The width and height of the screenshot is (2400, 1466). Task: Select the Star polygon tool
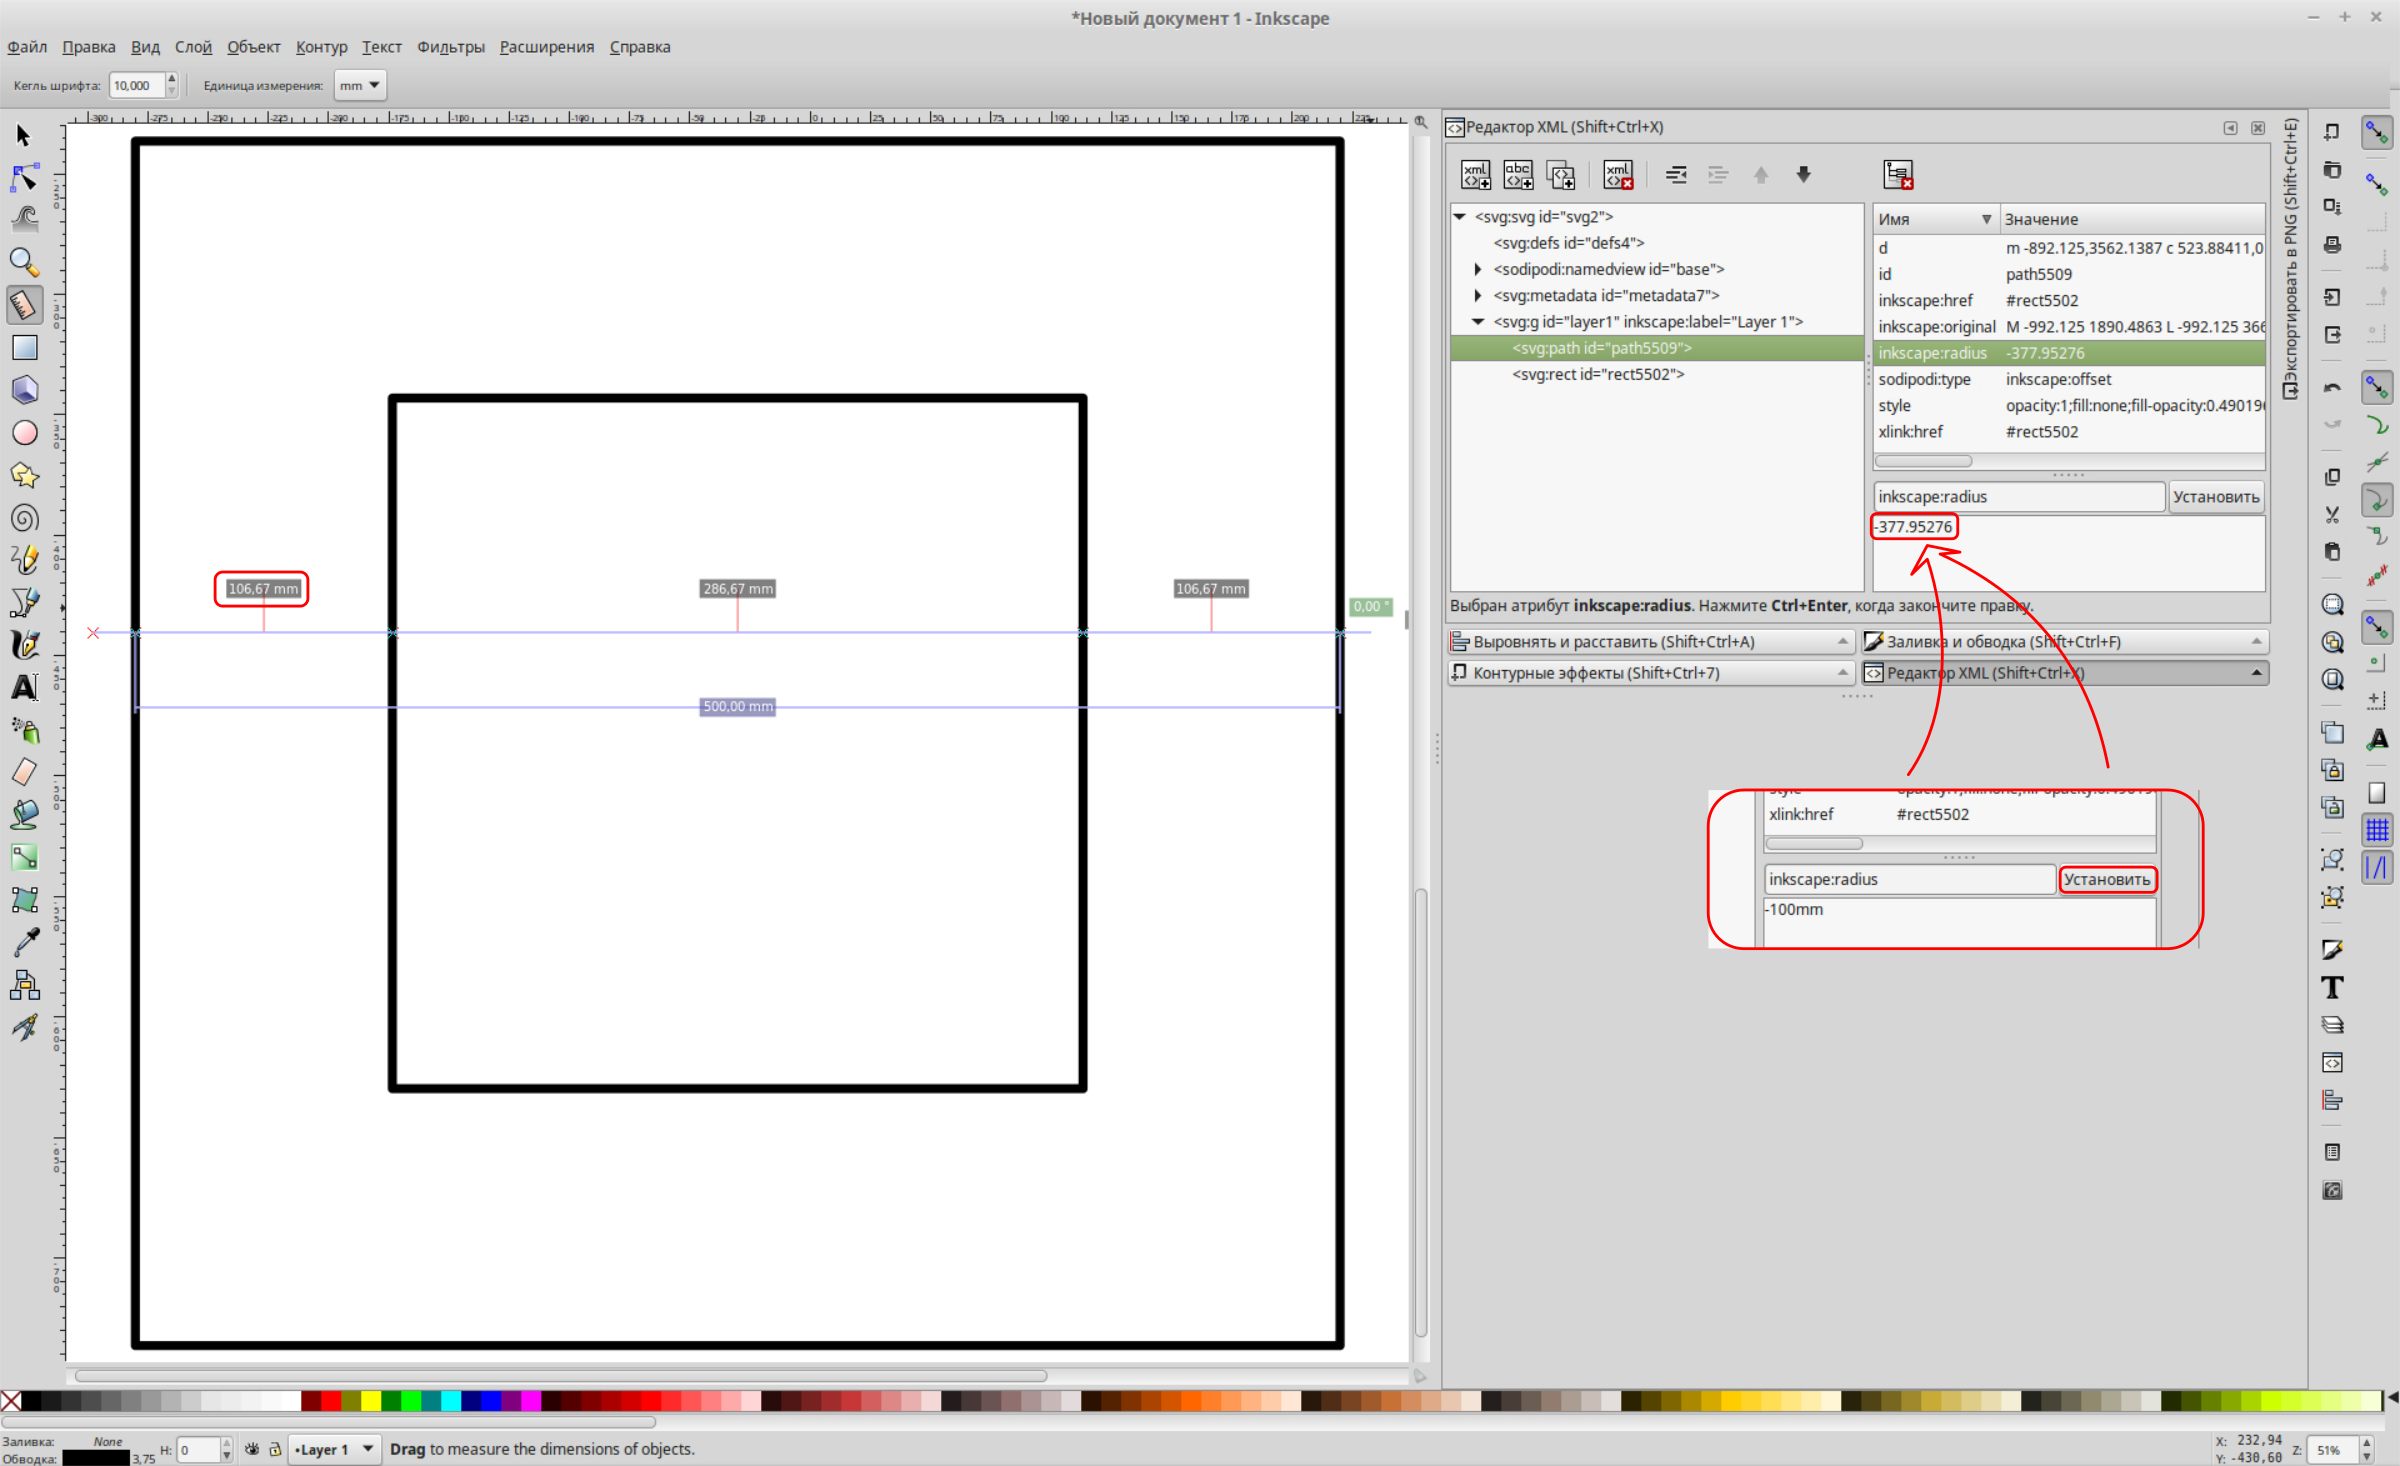(x=24, y=476)
